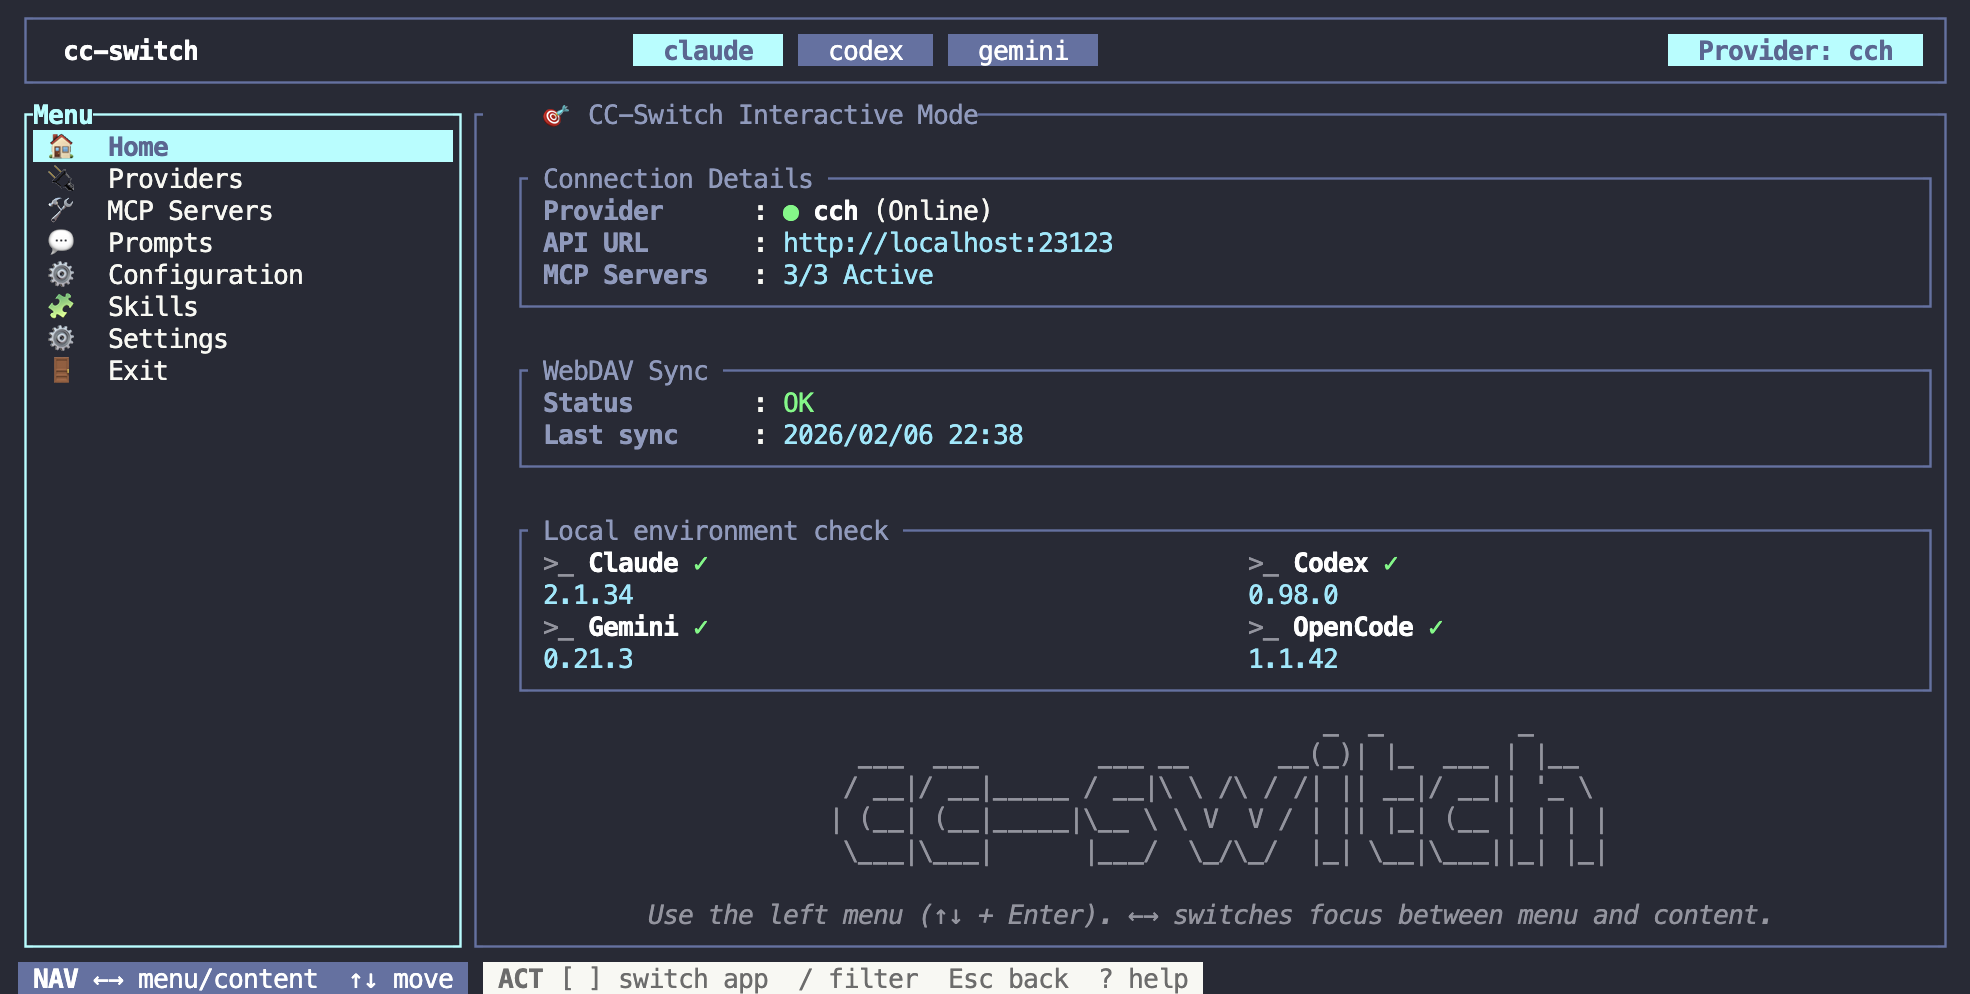Select the Home house icon
The image size is (1970, 994).
tap(62, 146)
